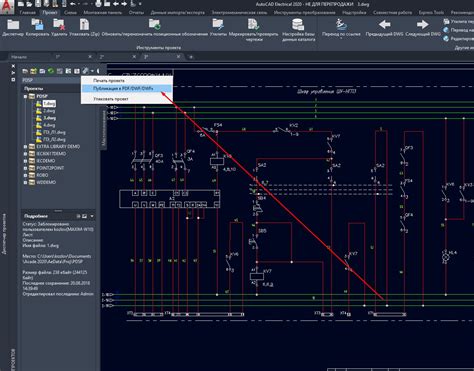Click the Копировать project ribbon tool
This screenshot has height=371, width=474.
point(37,27)
